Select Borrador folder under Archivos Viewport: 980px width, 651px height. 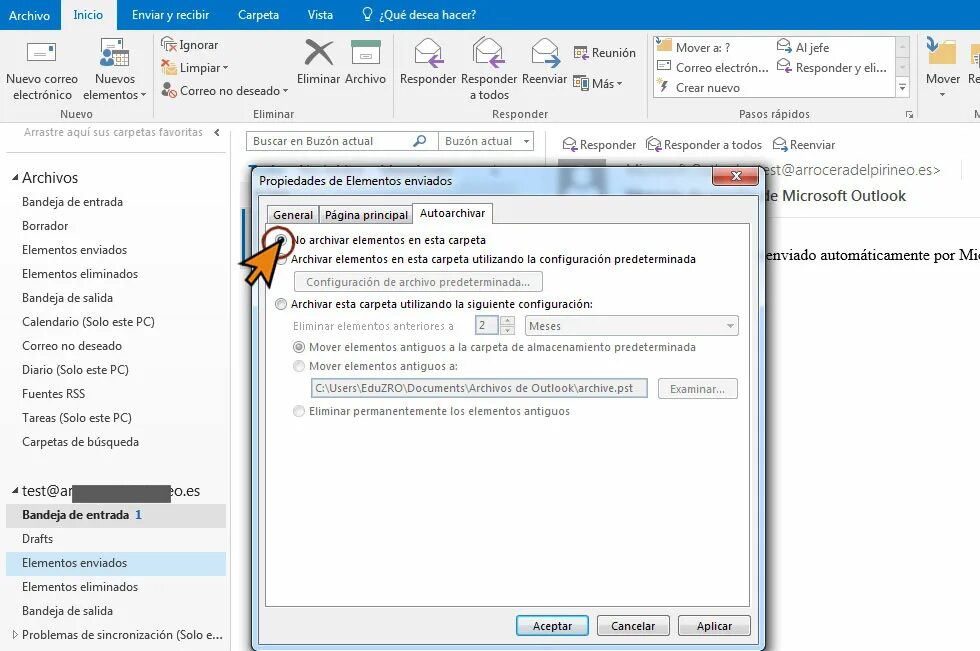(x=45, y=226)
